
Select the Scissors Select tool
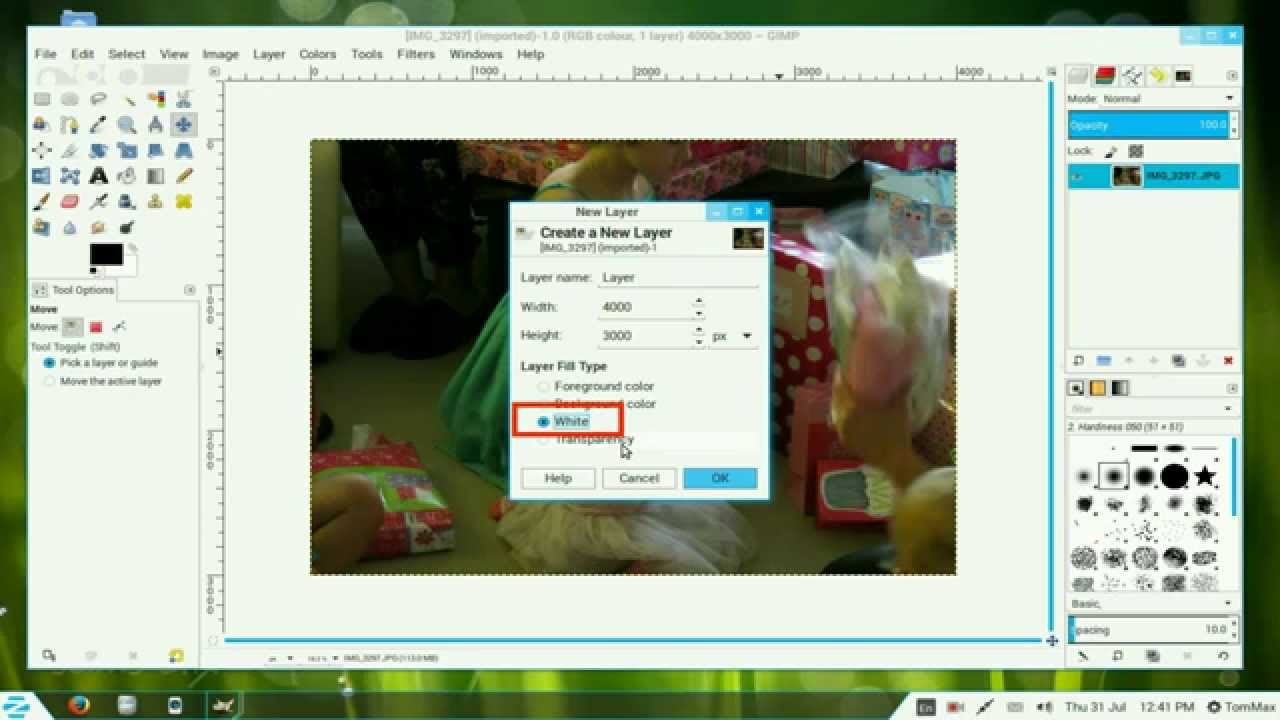tap(183, 99)
